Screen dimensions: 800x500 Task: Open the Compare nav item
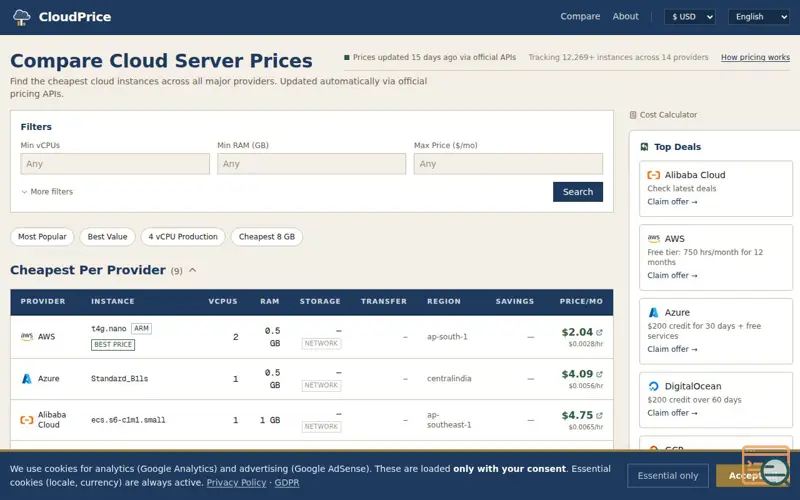(x=580, y=16)
